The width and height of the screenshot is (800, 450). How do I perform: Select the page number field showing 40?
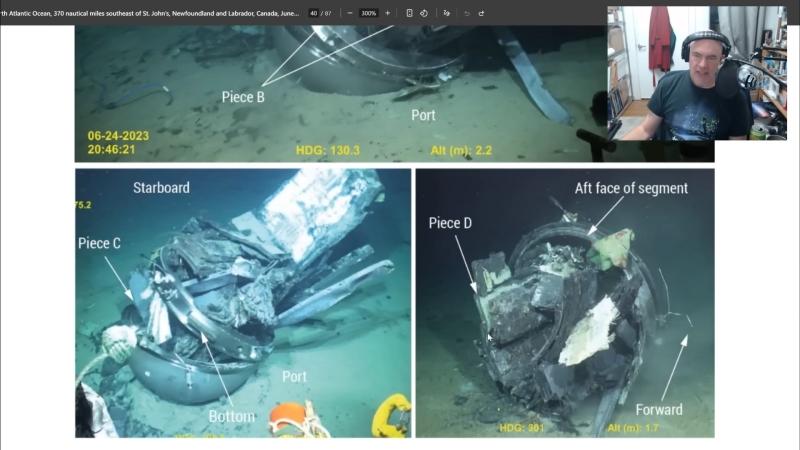(313, 13)
